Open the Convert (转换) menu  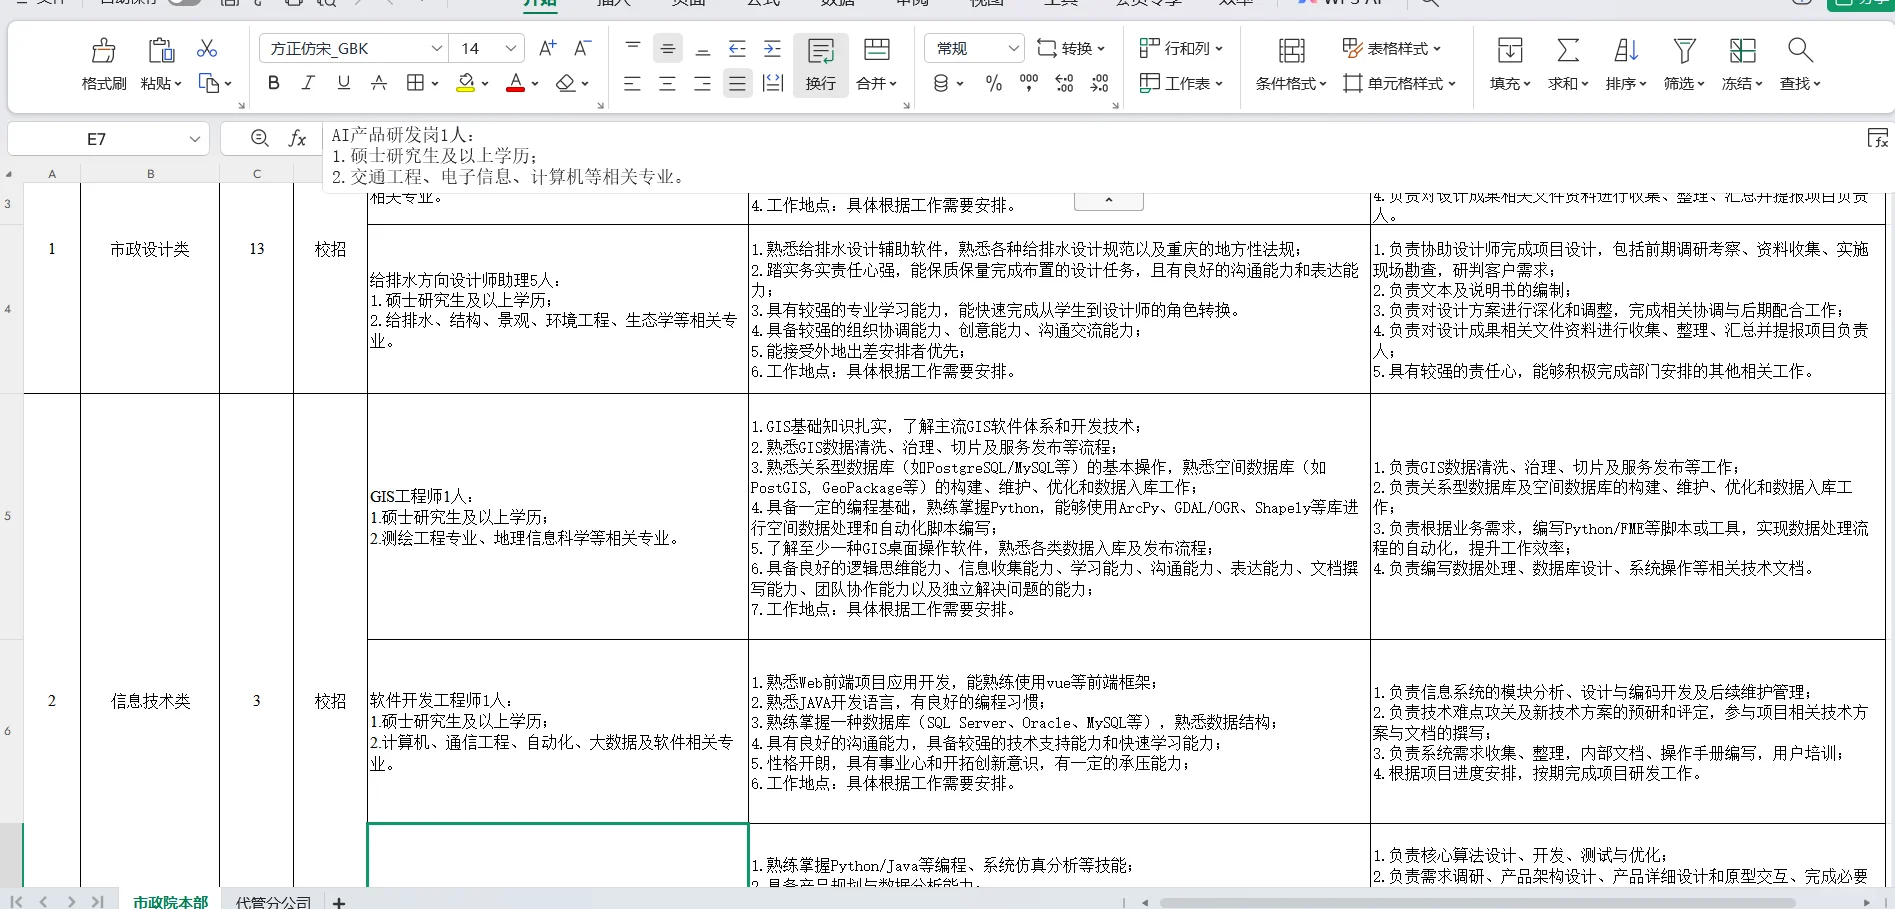coord(1071,48)
